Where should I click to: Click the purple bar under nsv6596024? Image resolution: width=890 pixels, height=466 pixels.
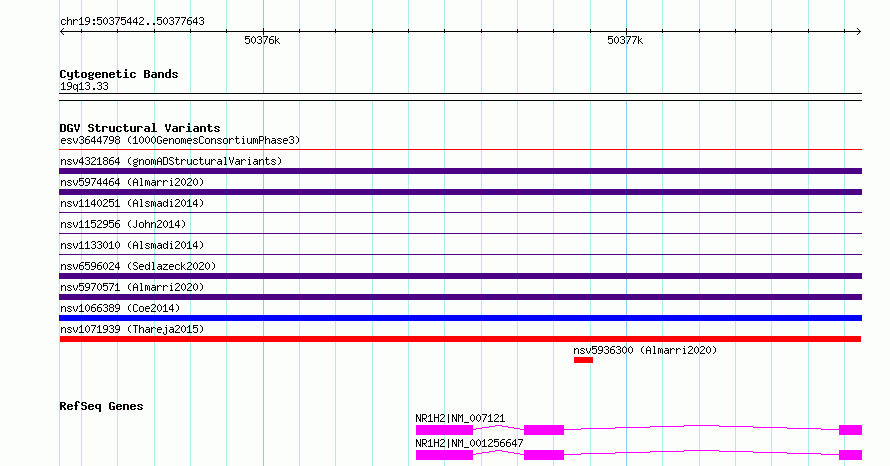tap(460, 276)
